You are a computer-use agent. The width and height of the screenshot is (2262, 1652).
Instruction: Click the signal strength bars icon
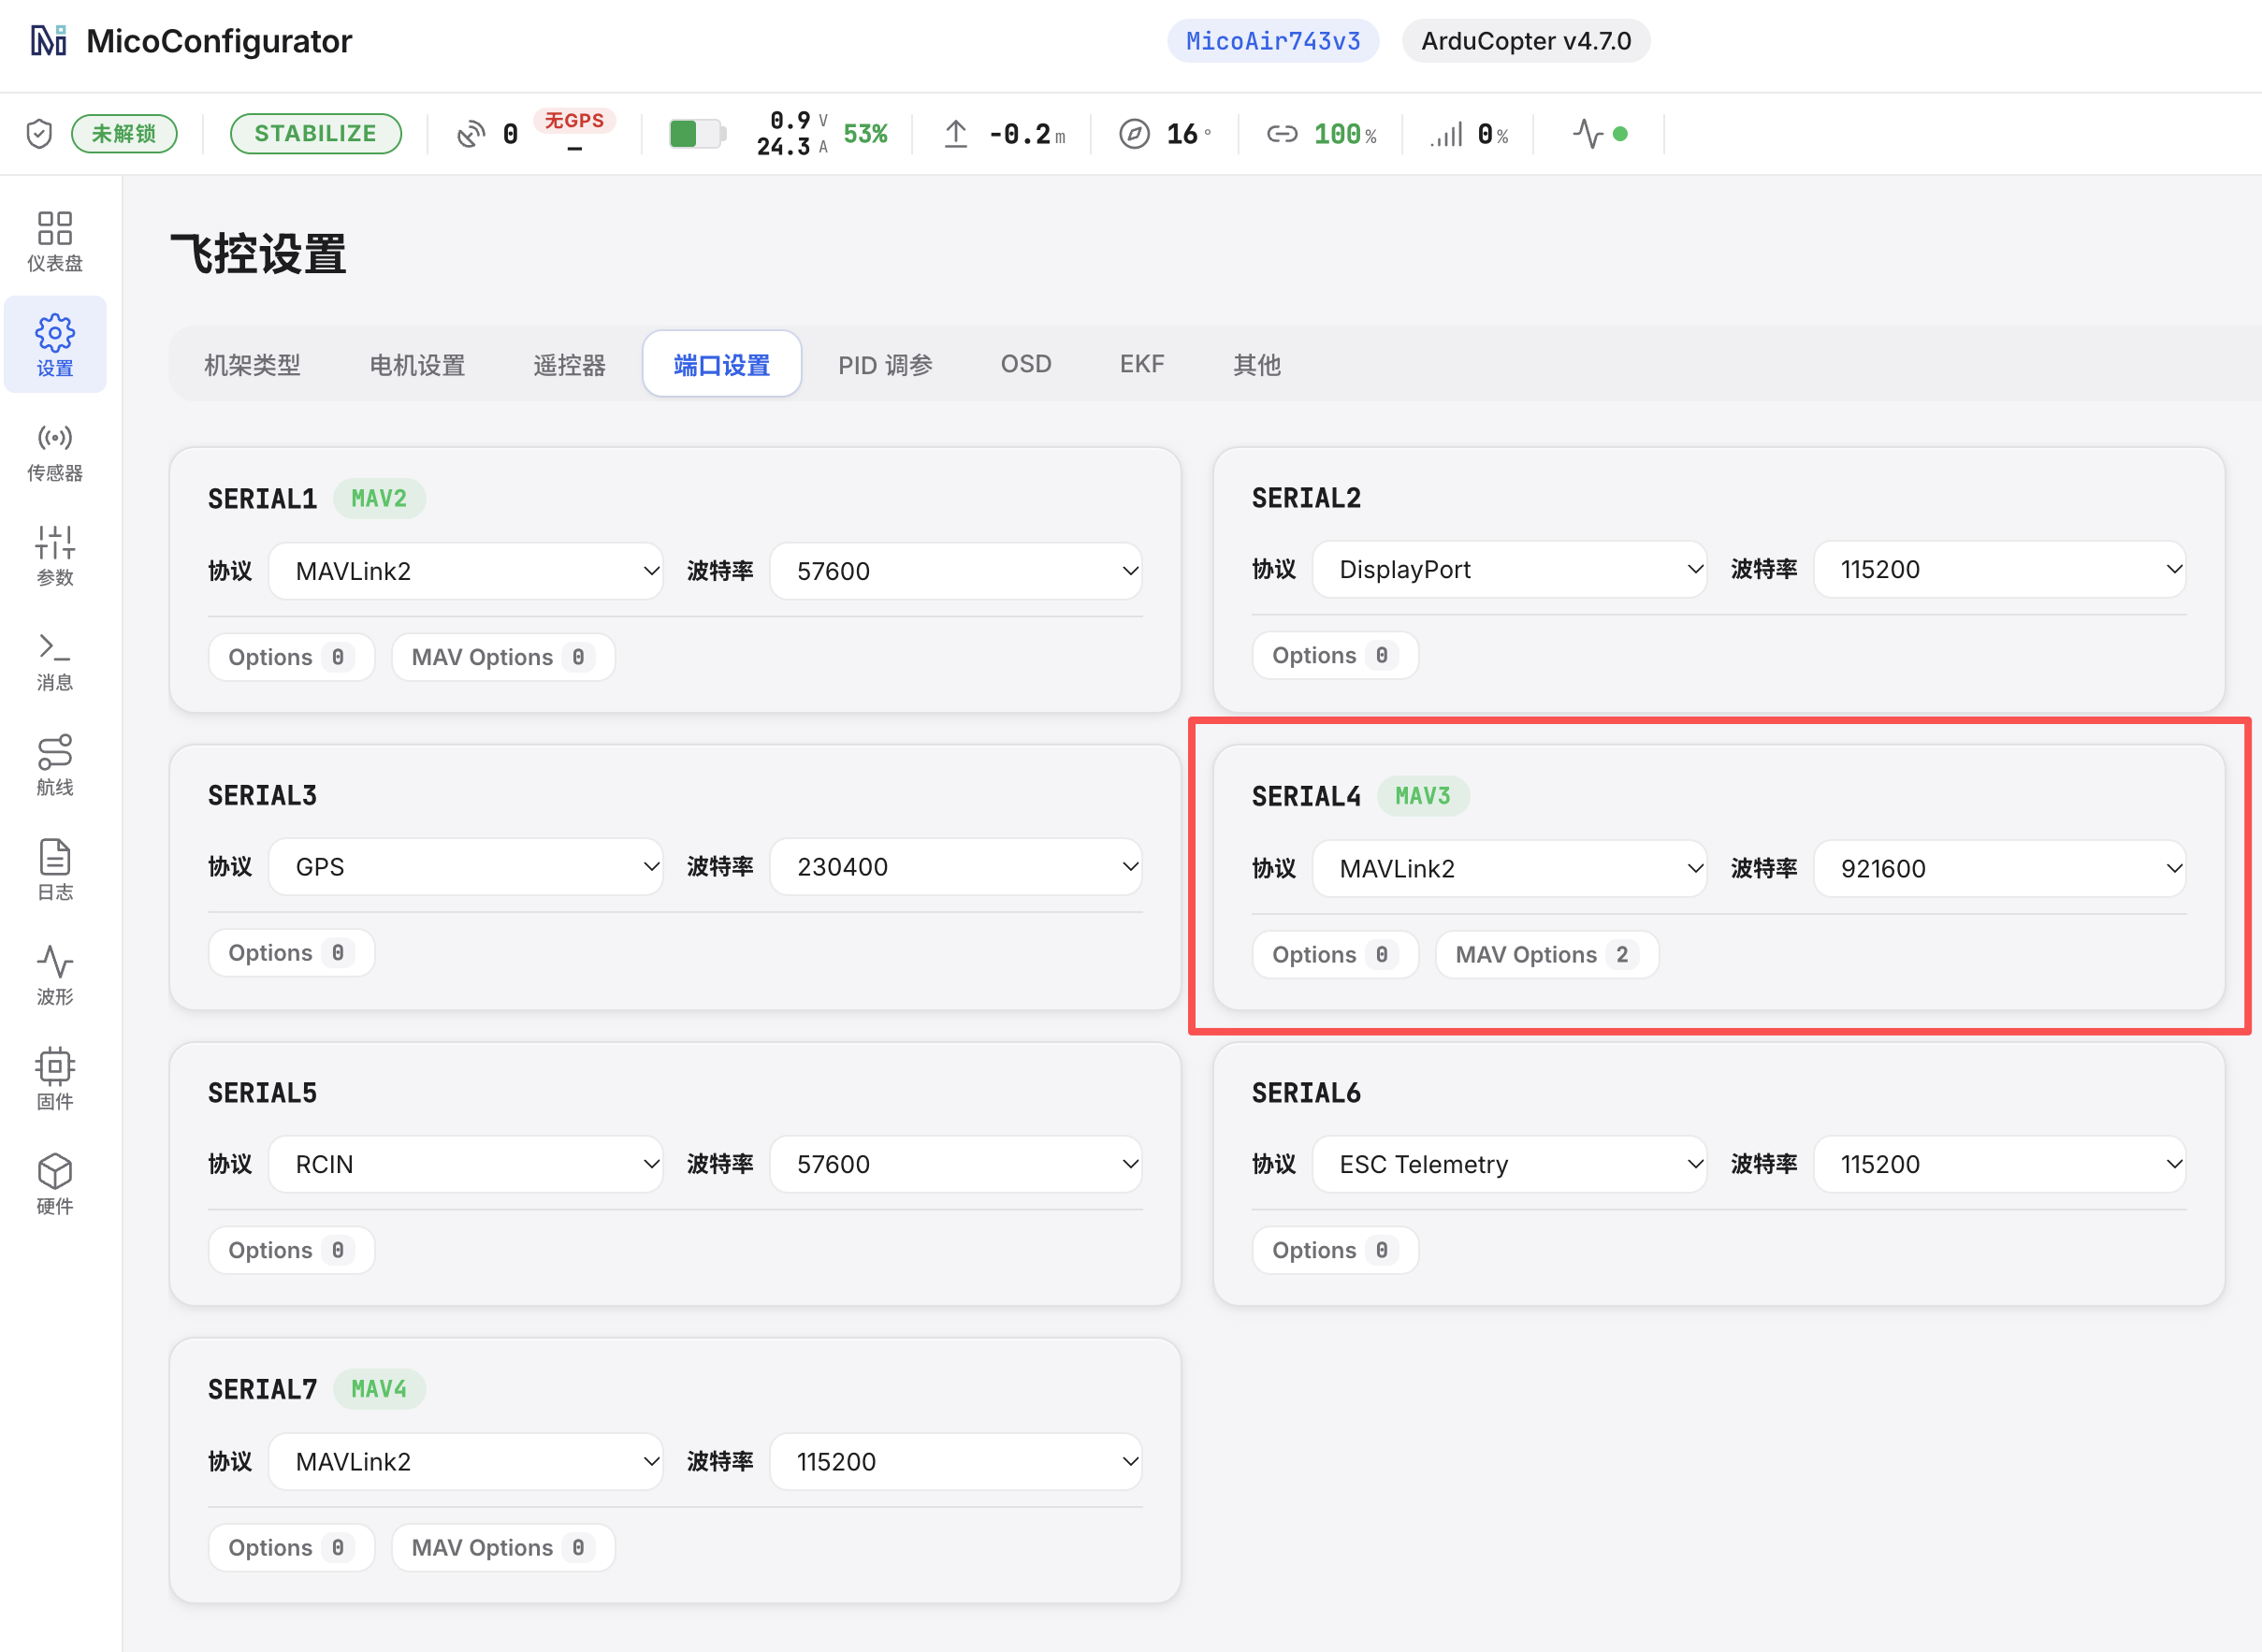(1446, 133)
